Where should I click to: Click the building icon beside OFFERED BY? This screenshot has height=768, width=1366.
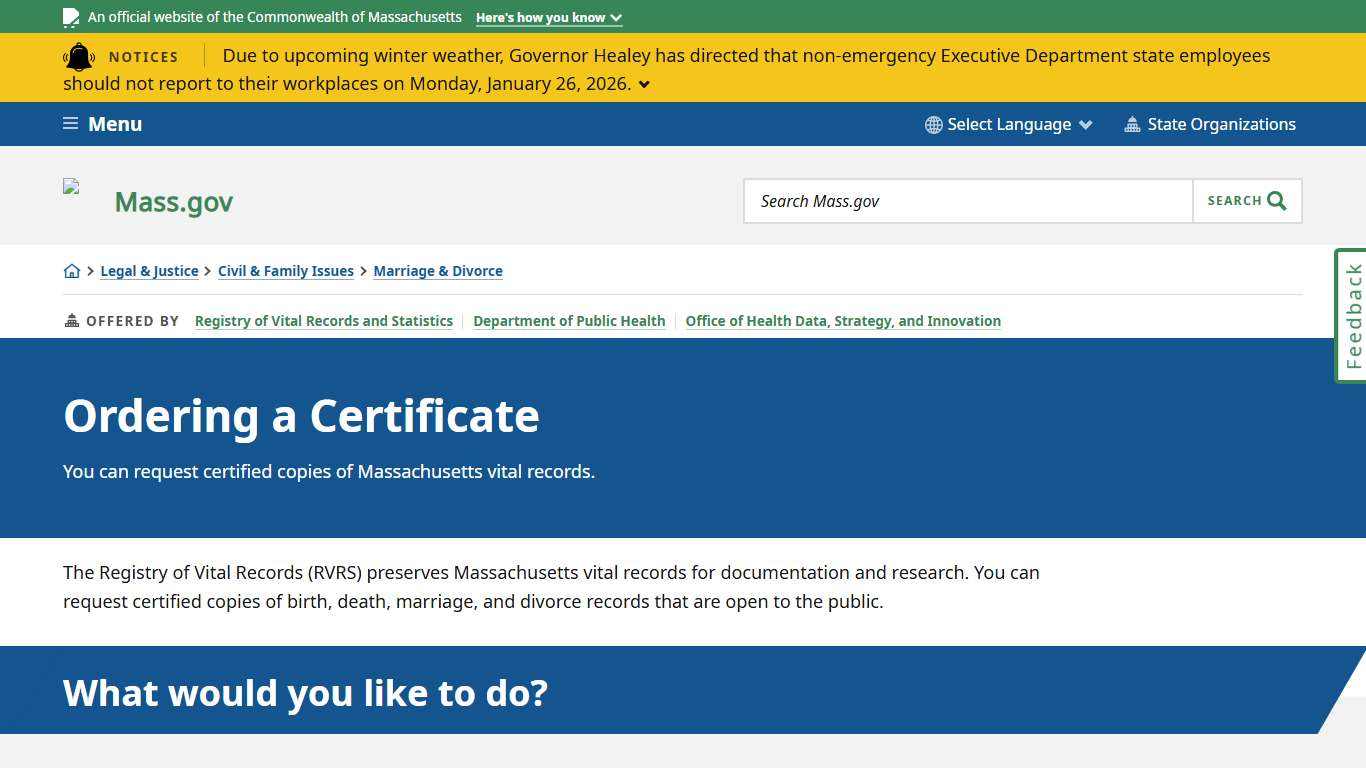pyautogui.click(x=71, y=320)
